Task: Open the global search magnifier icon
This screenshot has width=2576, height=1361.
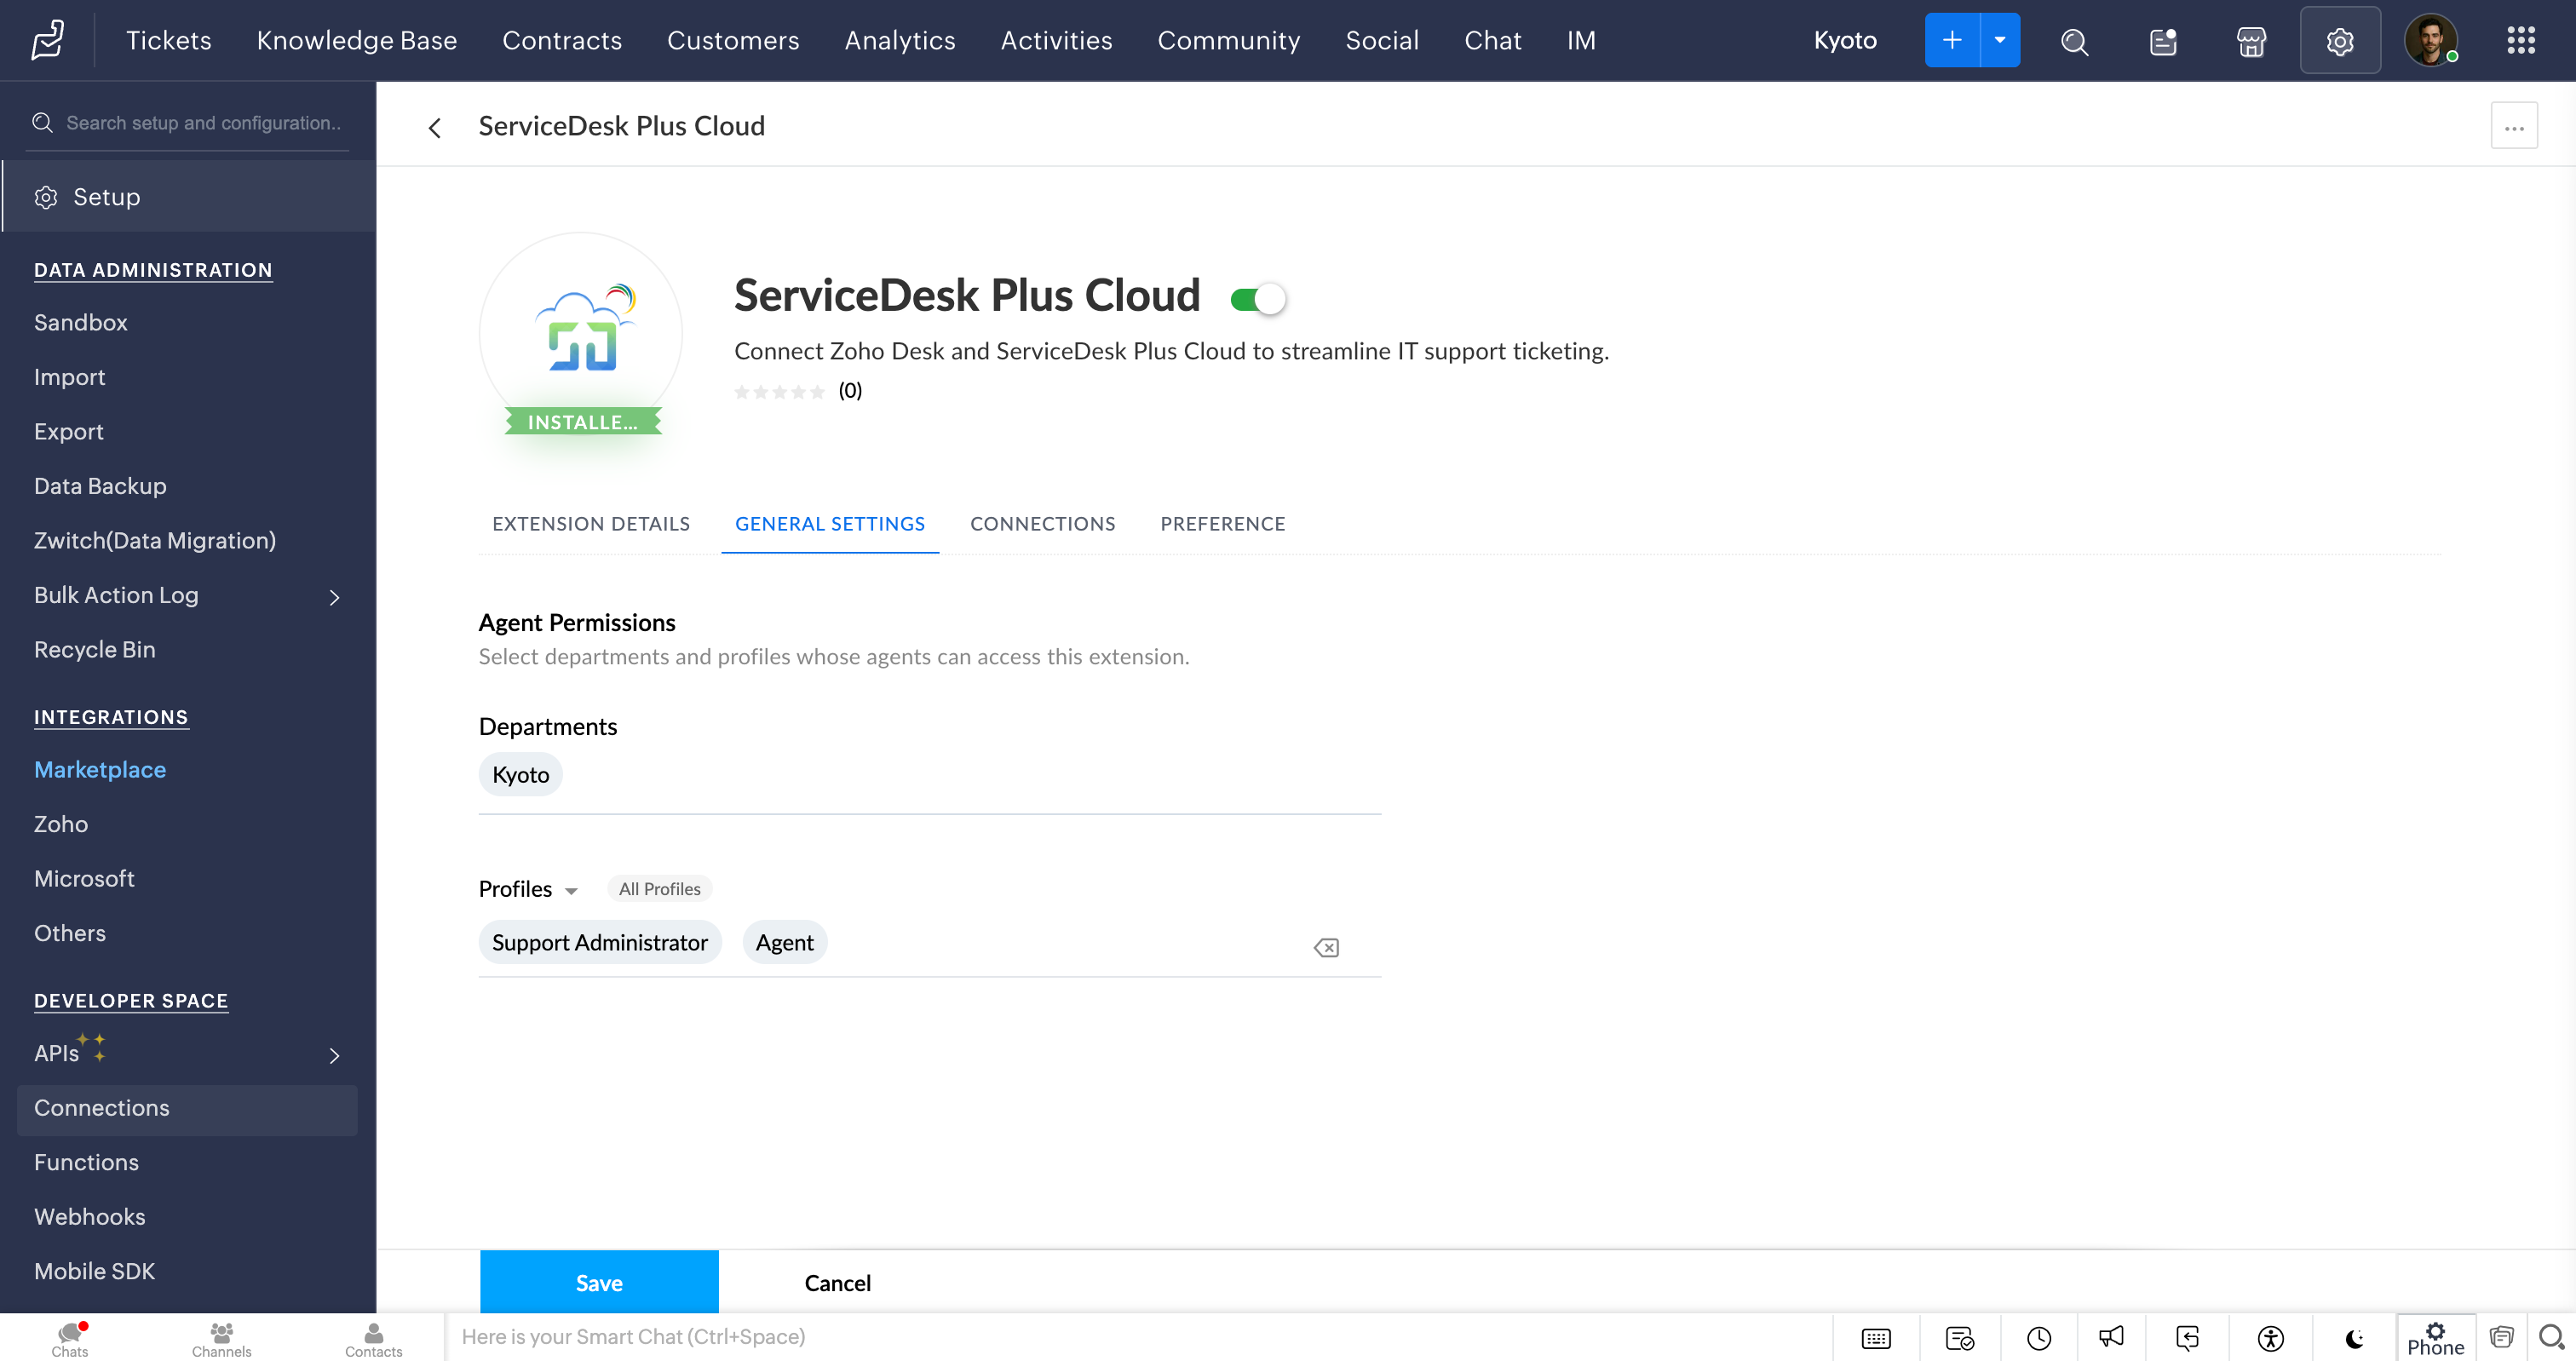Action: [x=2074, y=41]
